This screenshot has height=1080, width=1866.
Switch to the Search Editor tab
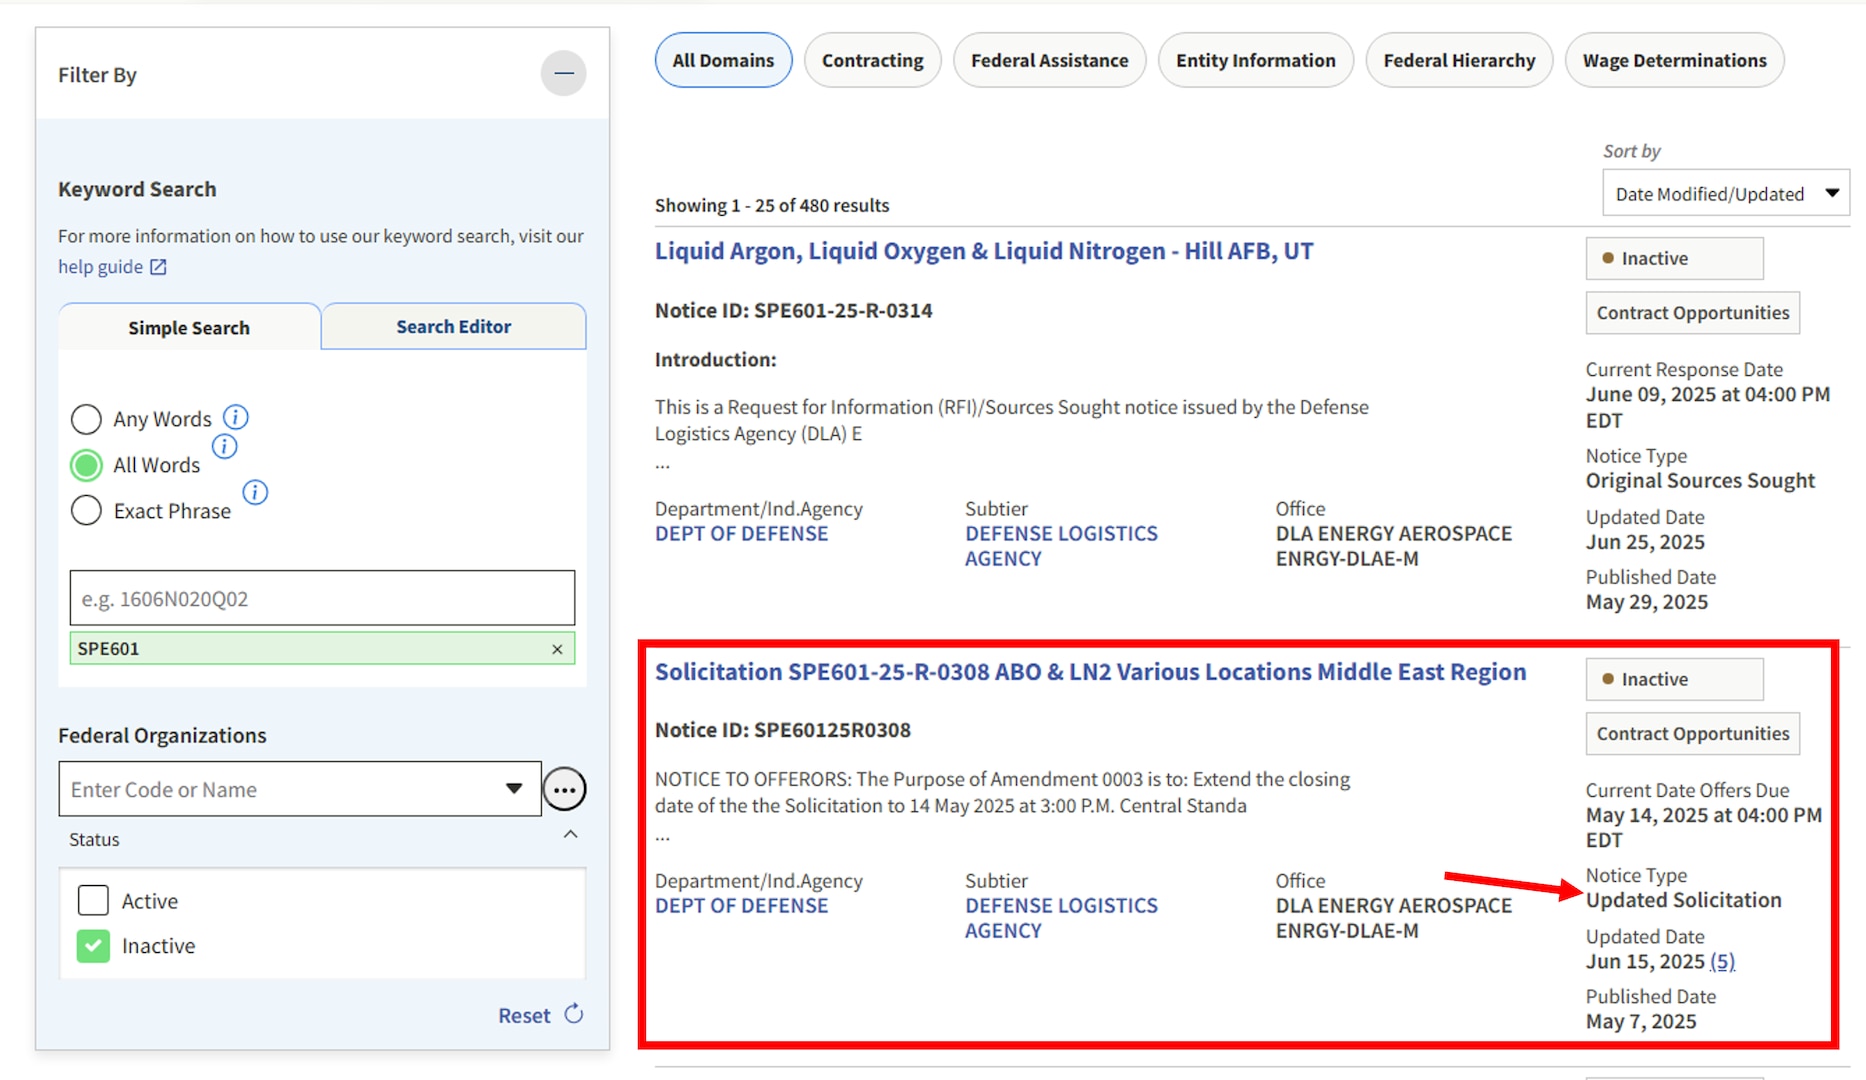453,326
